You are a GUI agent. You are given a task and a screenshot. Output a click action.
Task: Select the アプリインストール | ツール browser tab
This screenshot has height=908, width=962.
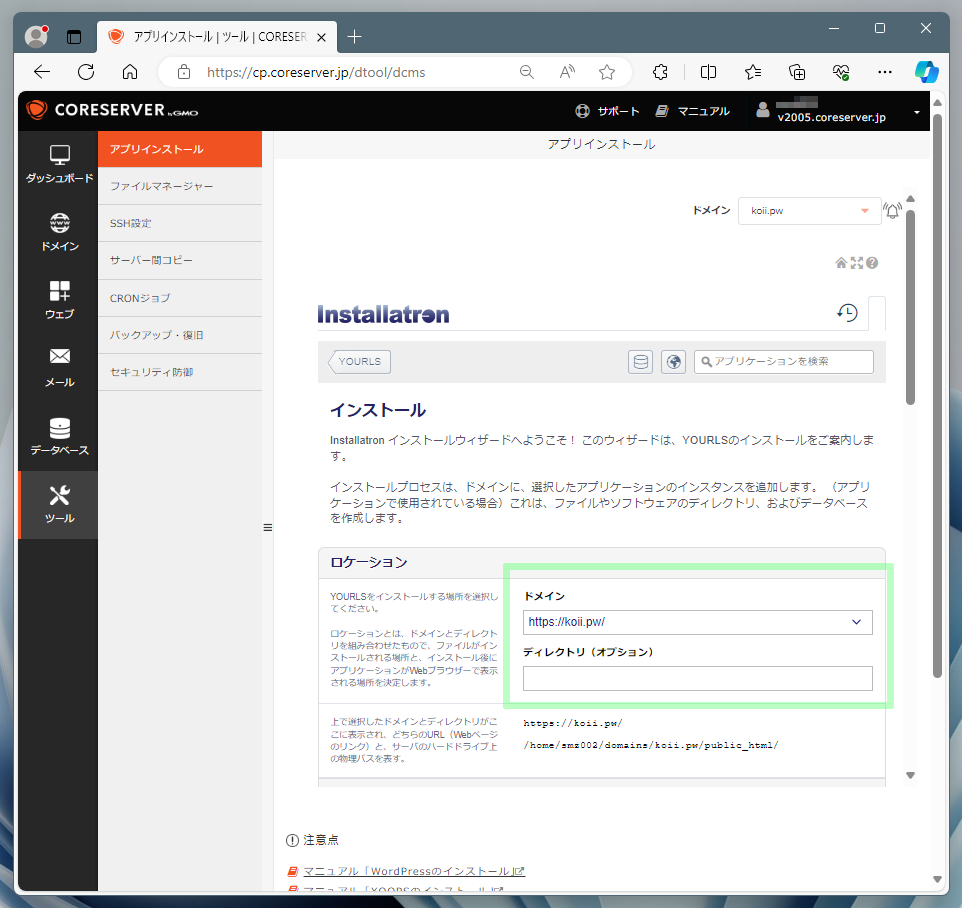point(217,37)
